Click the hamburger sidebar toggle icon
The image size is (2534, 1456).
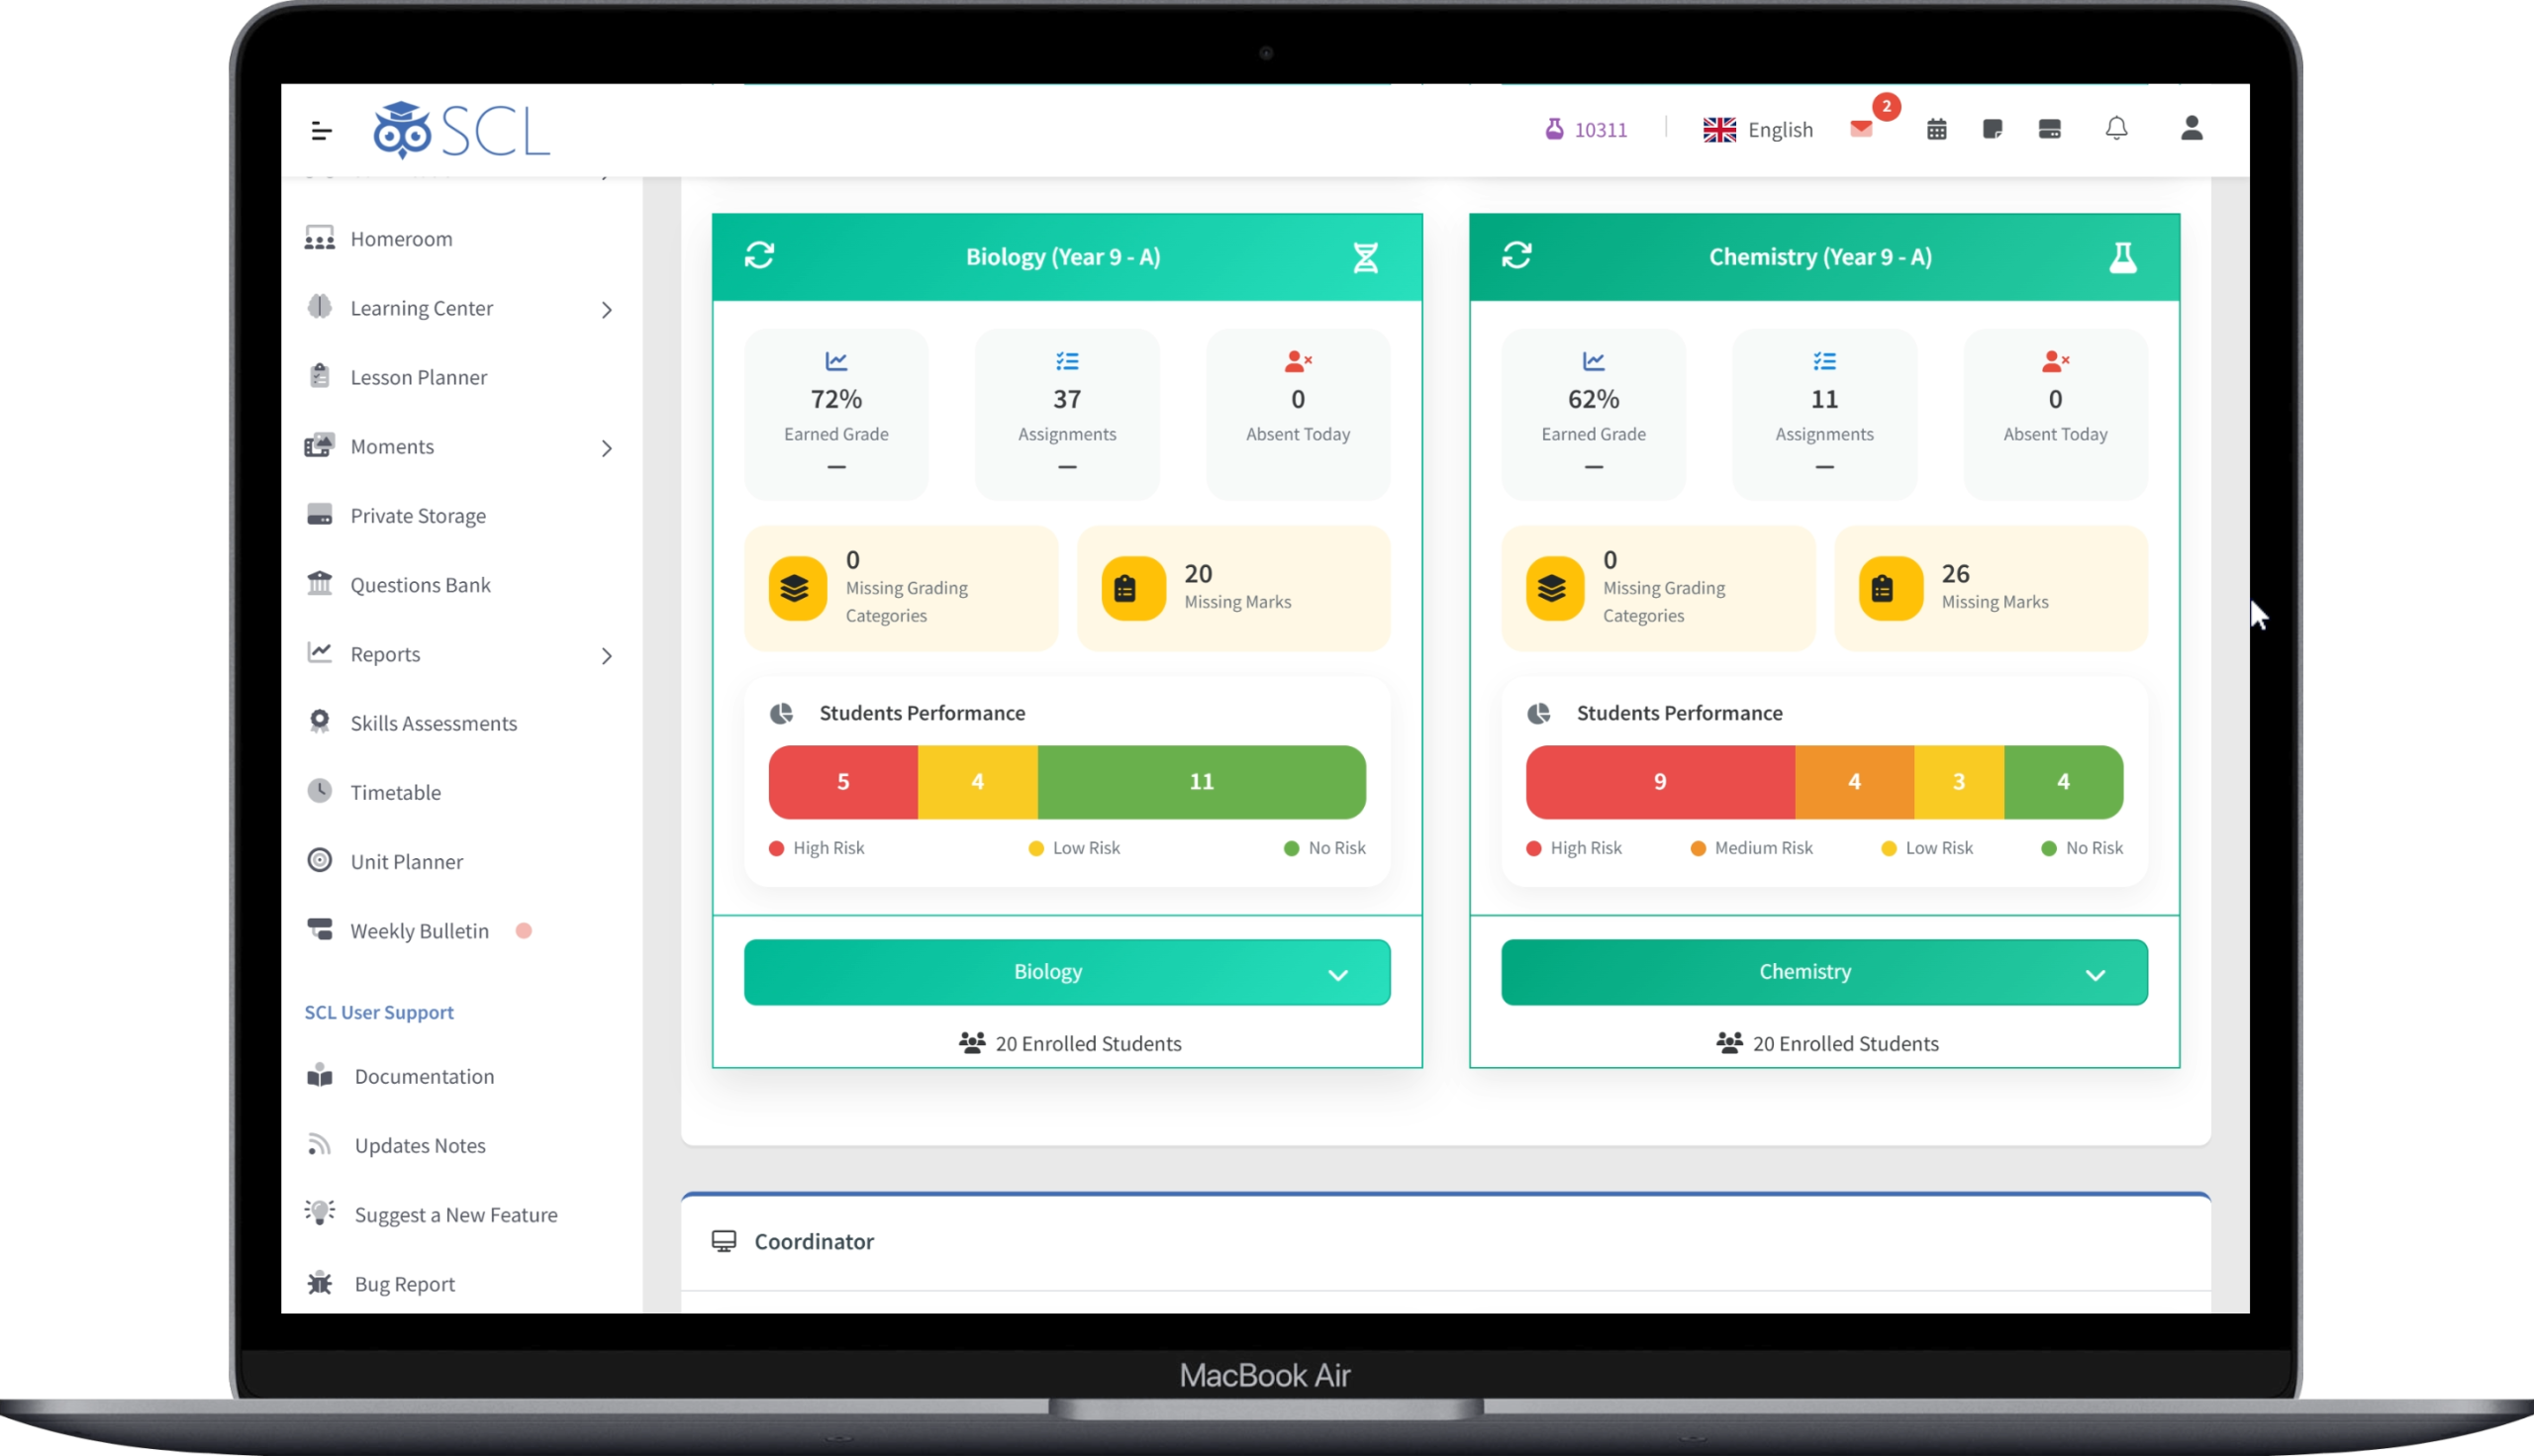click(x=321, y=131)
